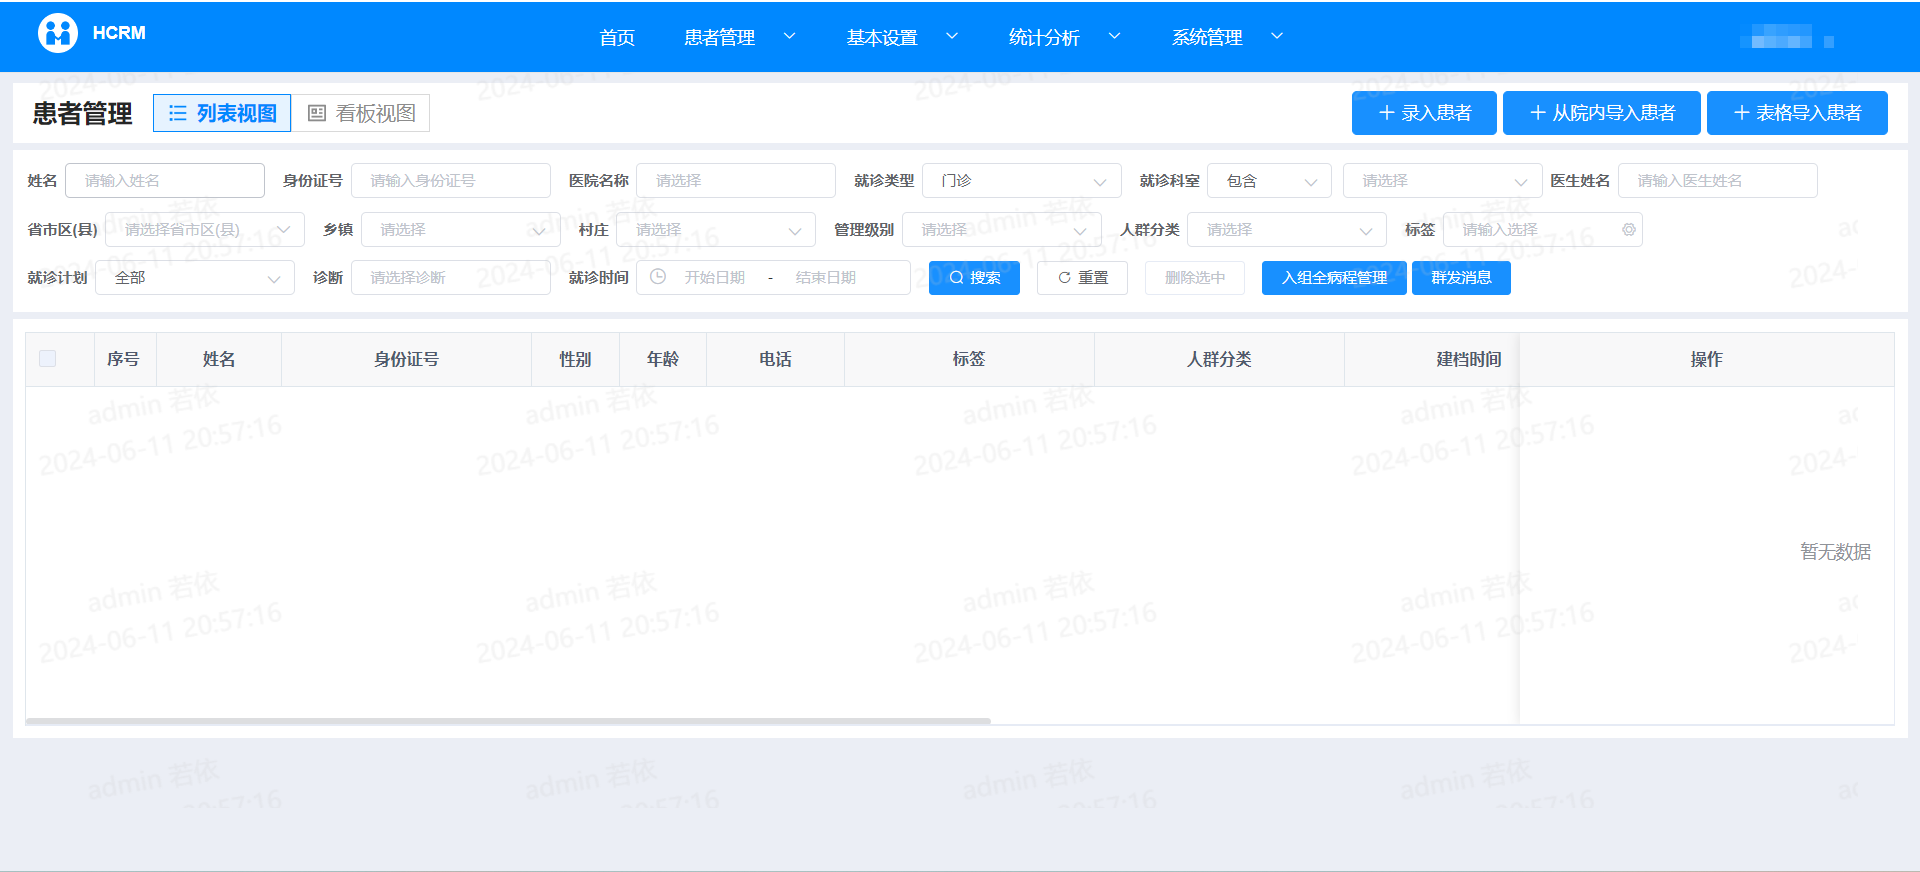Viewport: 1920px width, 872px height.
Task: Click the 建档时间 column header
Action: [x=1469, y=359]
